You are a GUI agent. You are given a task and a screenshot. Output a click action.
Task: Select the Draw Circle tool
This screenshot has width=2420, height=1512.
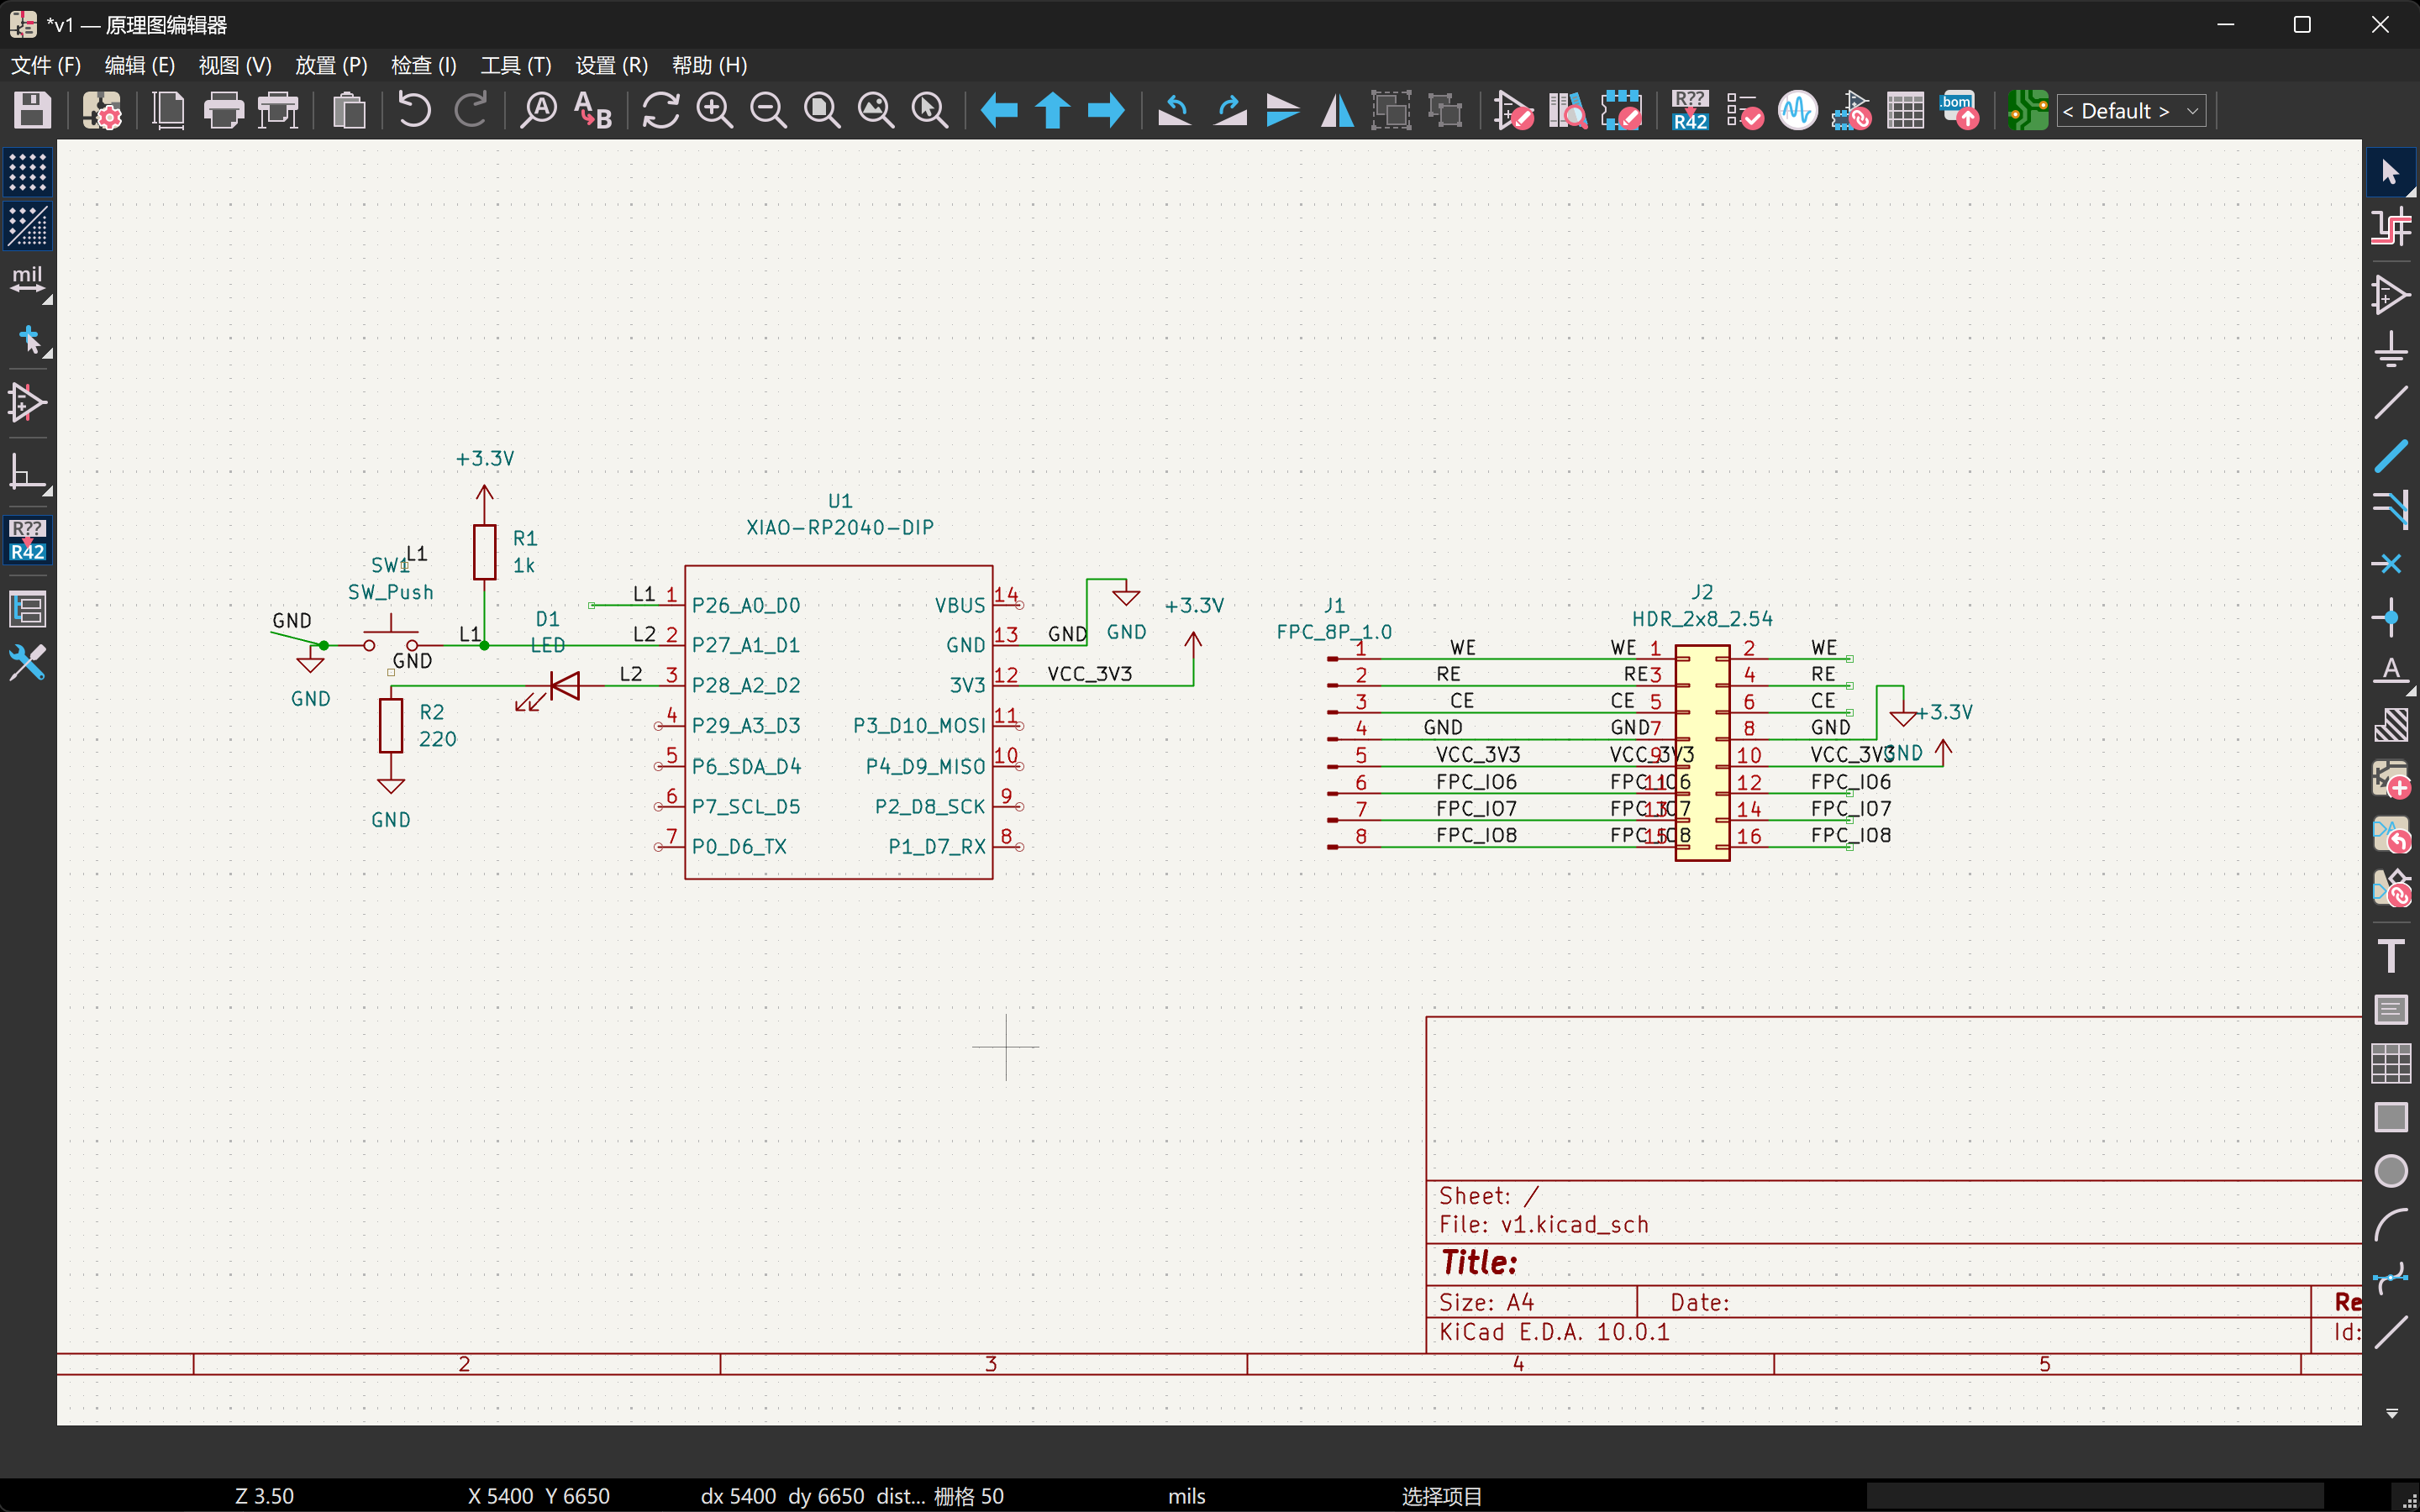(x=2391, y=1171)
